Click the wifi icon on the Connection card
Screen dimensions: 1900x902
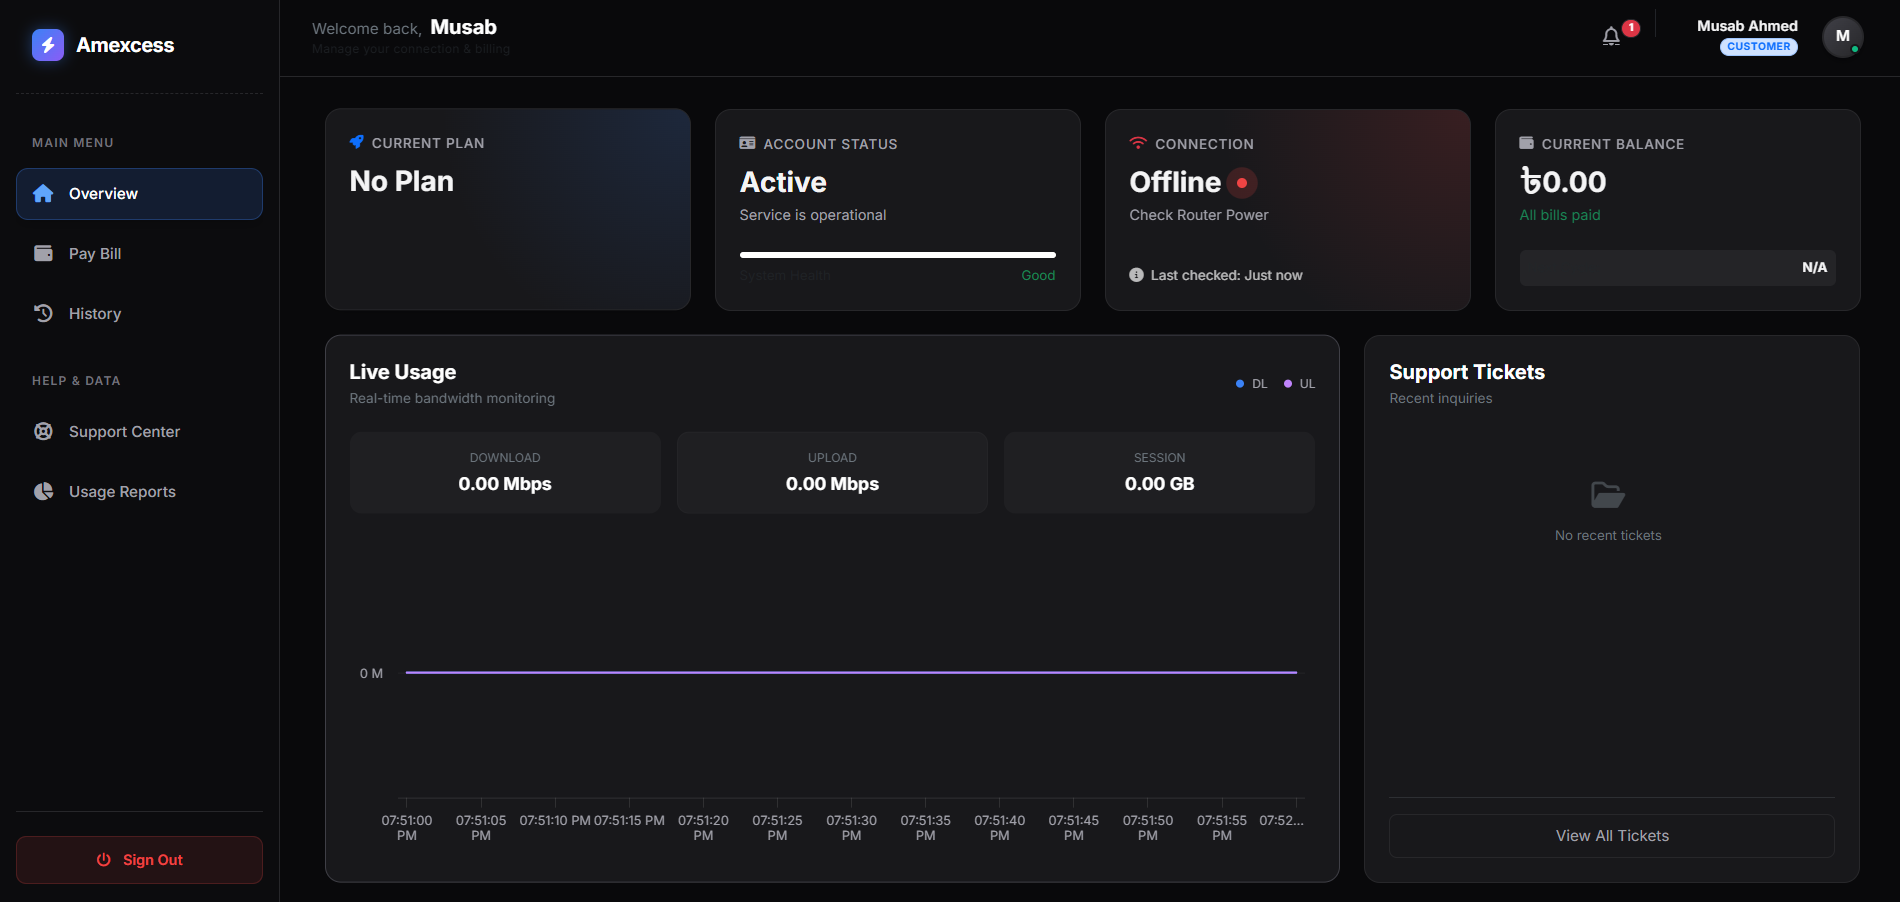coord(1137,142)
